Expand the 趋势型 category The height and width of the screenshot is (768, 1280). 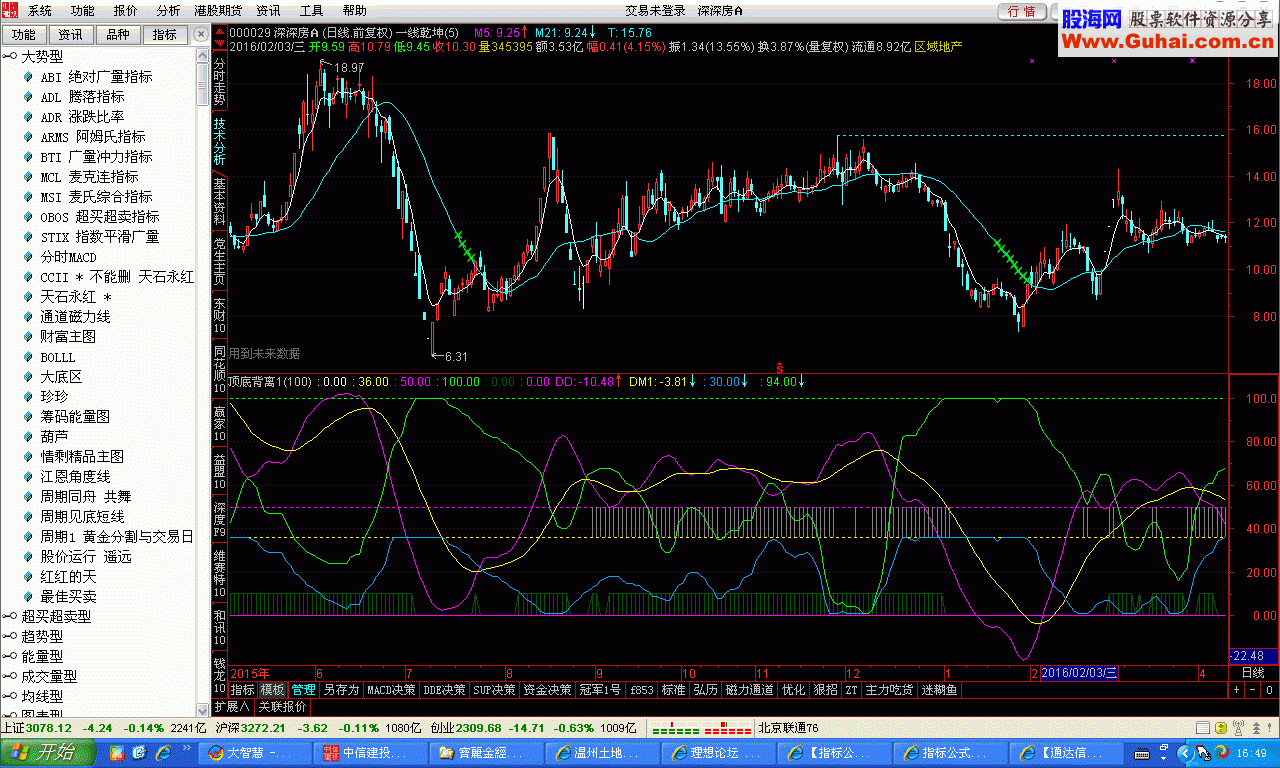(10, 637)
